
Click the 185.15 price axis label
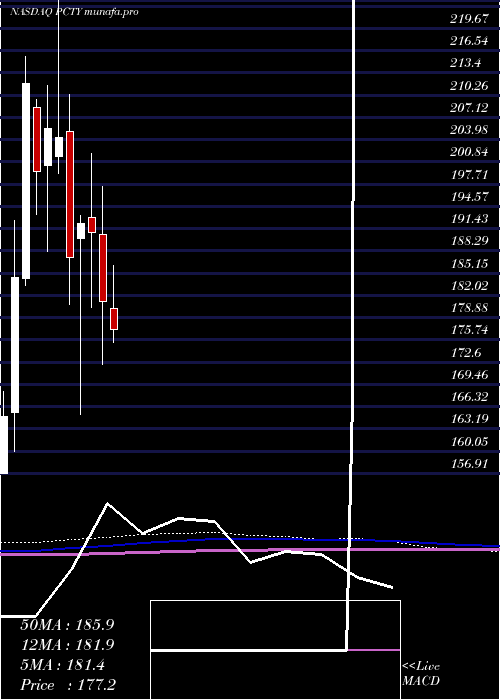469,263
